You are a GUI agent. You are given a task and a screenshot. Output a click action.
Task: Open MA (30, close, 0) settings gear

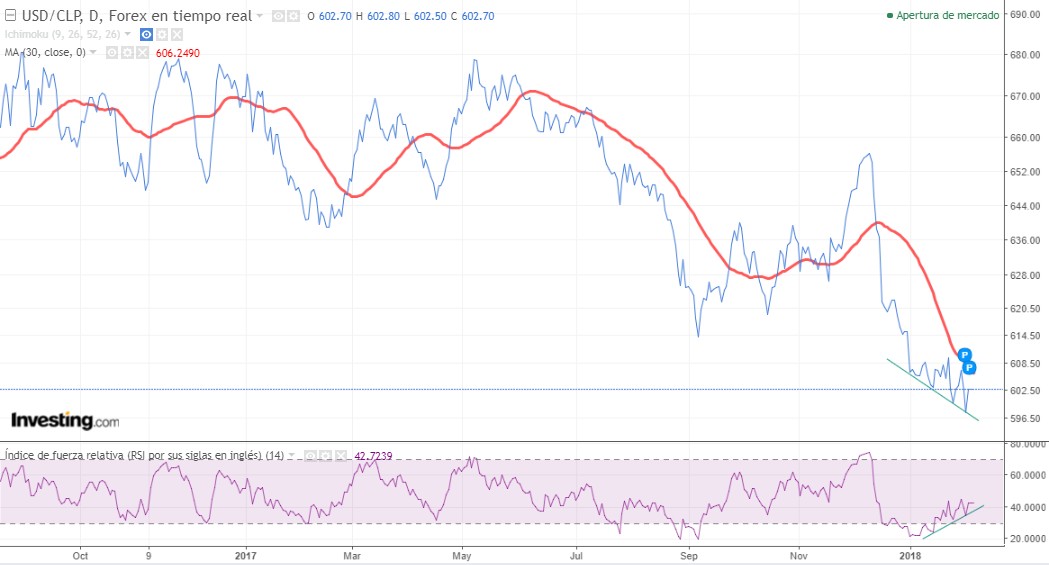(127, 52)
